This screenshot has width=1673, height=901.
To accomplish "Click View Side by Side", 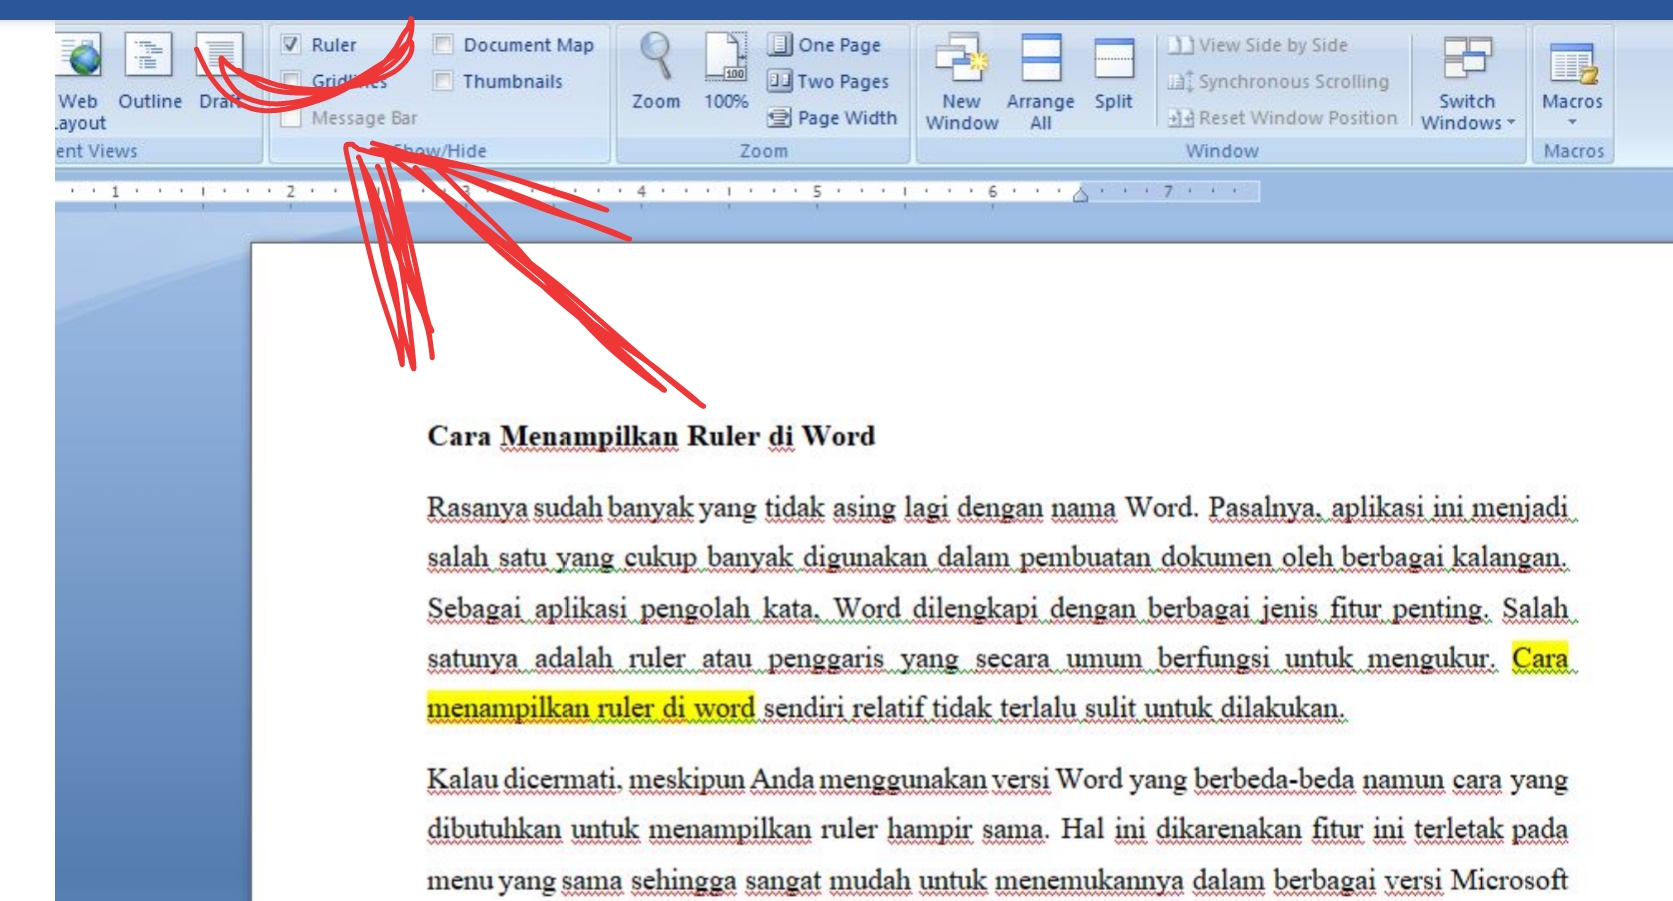I will 1258,45.
